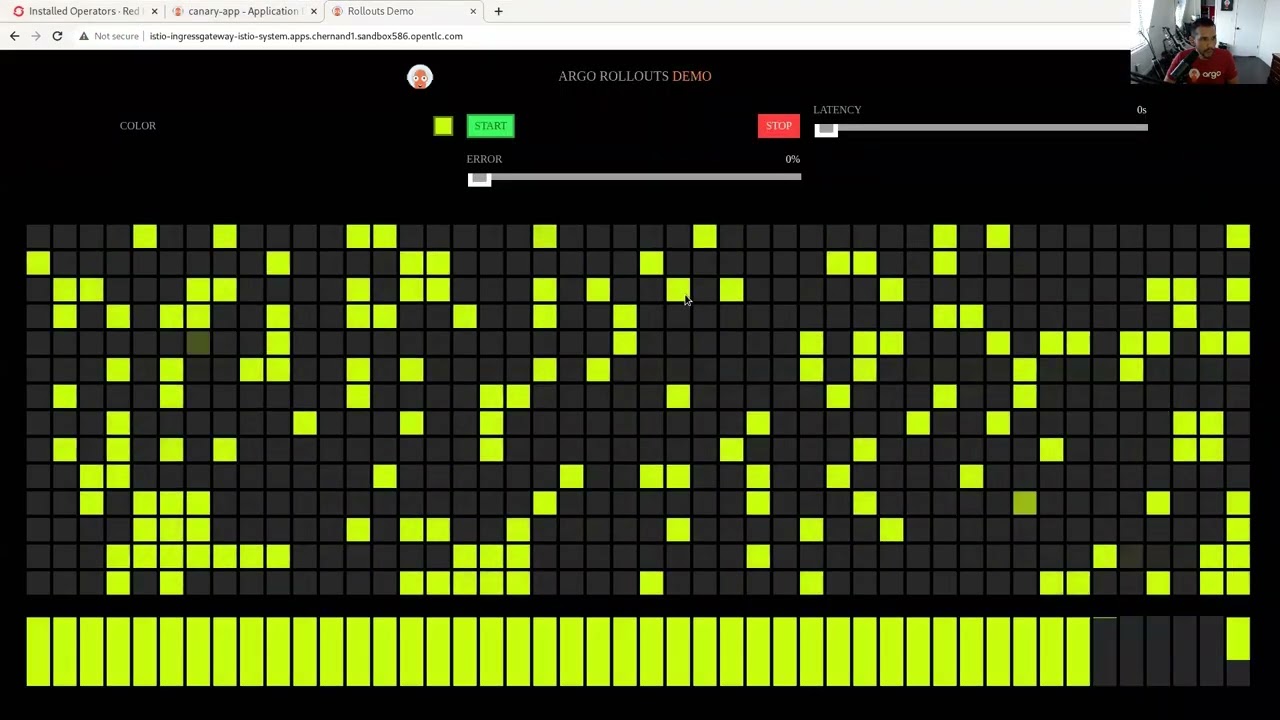Click the ARGO ROLLOUTS DEMO title
1280x720 pixels.
[635, 76]
